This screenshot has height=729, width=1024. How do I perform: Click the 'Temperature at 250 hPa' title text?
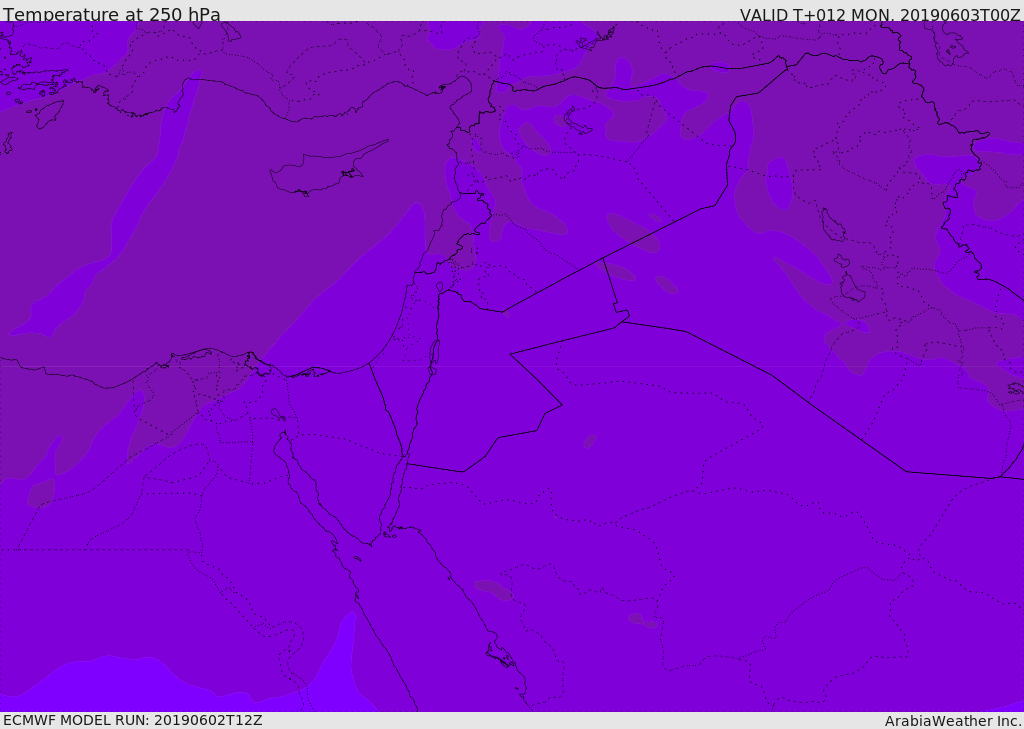[112, 14]
